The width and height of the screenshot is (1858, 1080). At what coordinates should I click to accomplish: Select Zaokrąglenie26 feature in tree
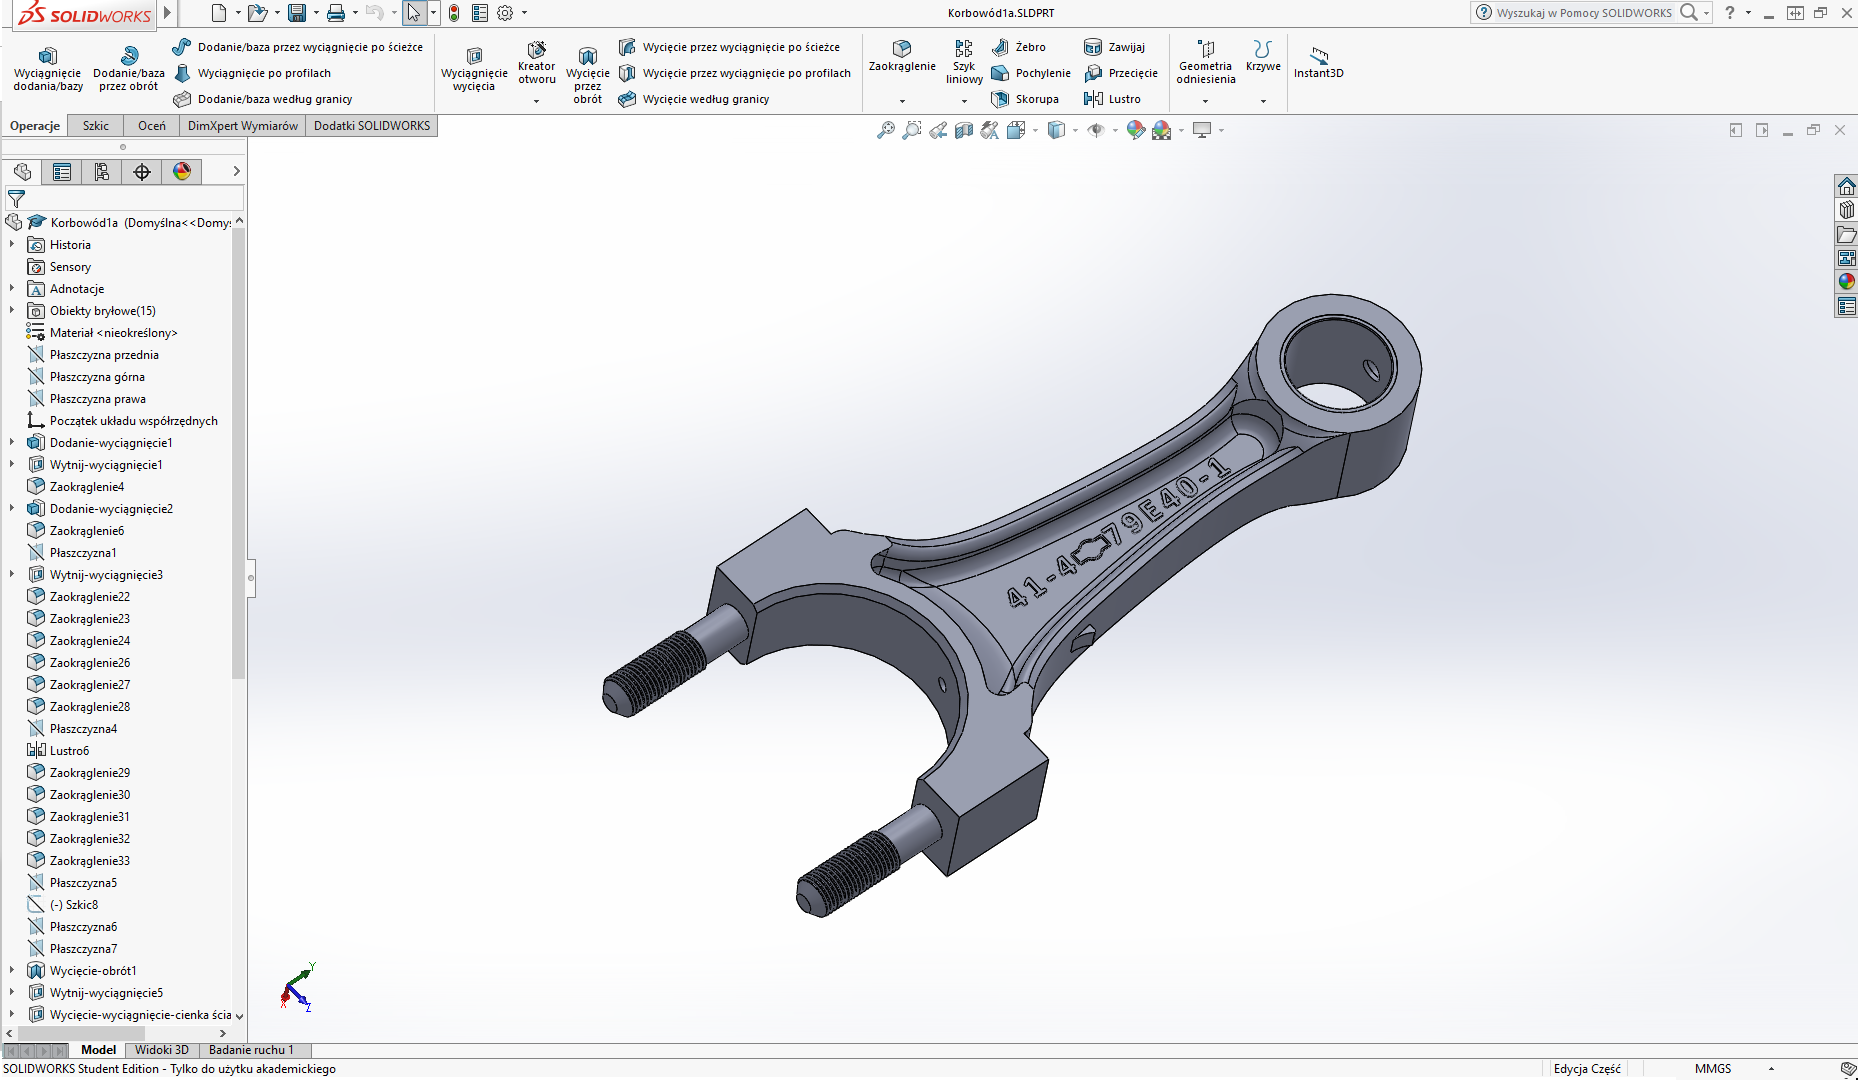[x=90, y=662]
